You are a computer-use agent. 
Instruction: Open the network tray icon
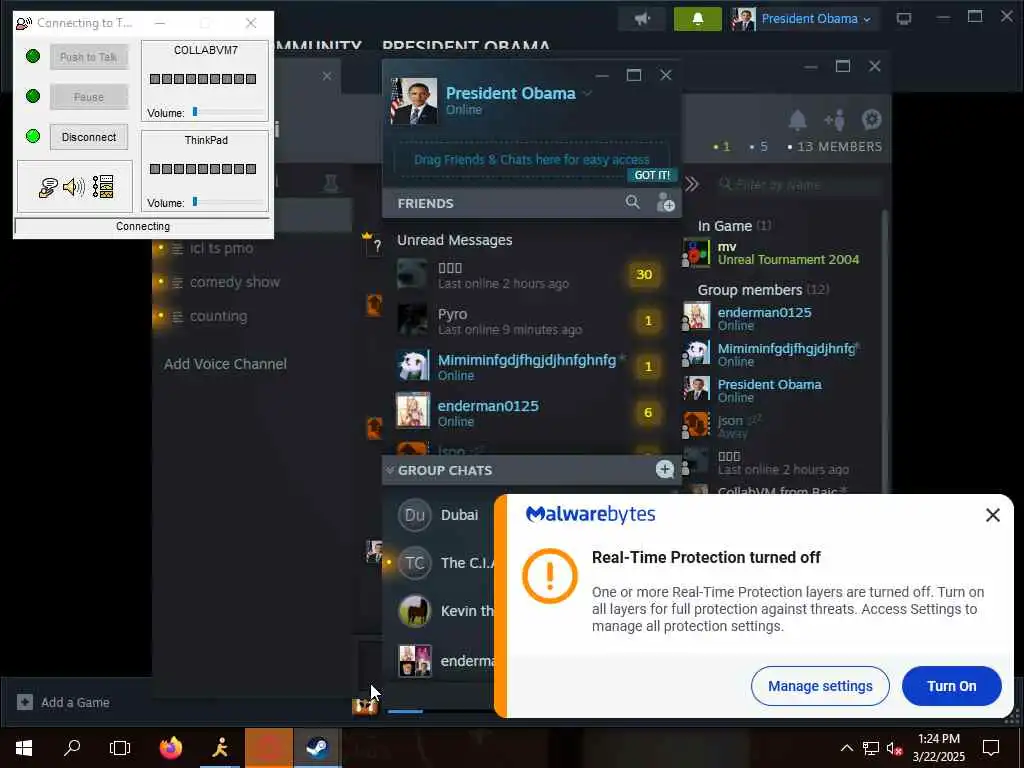871,748
